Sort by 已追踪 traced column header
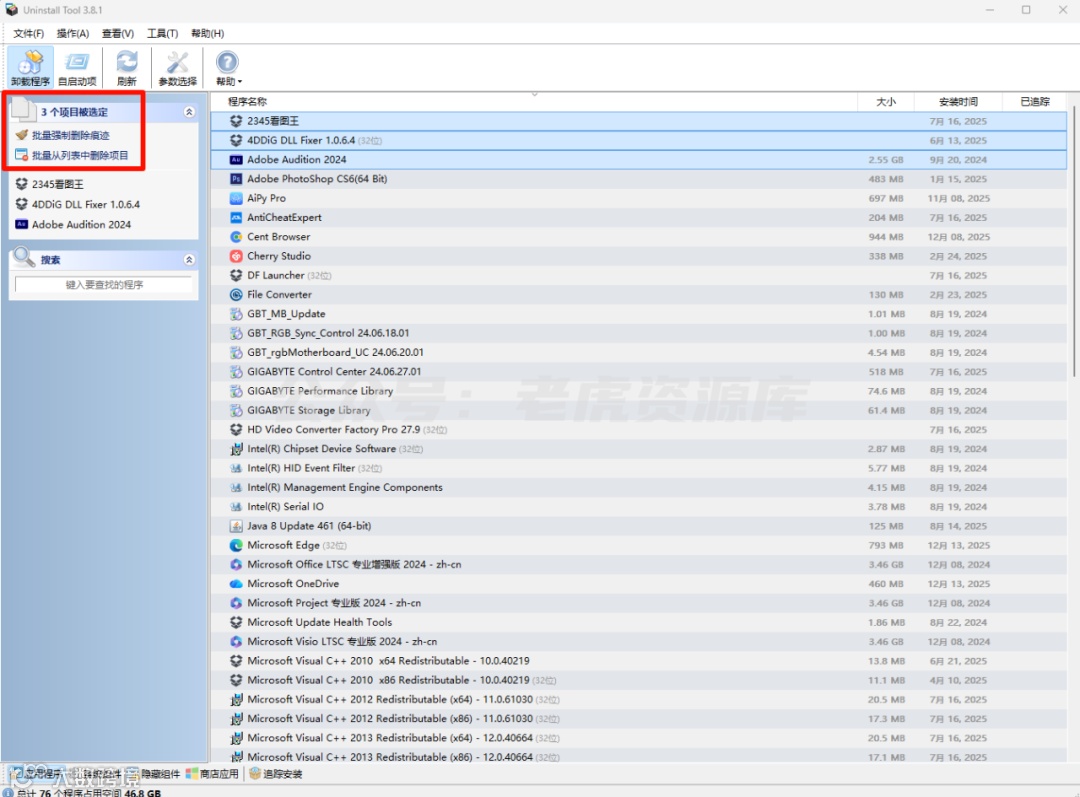 (1035, 101)
